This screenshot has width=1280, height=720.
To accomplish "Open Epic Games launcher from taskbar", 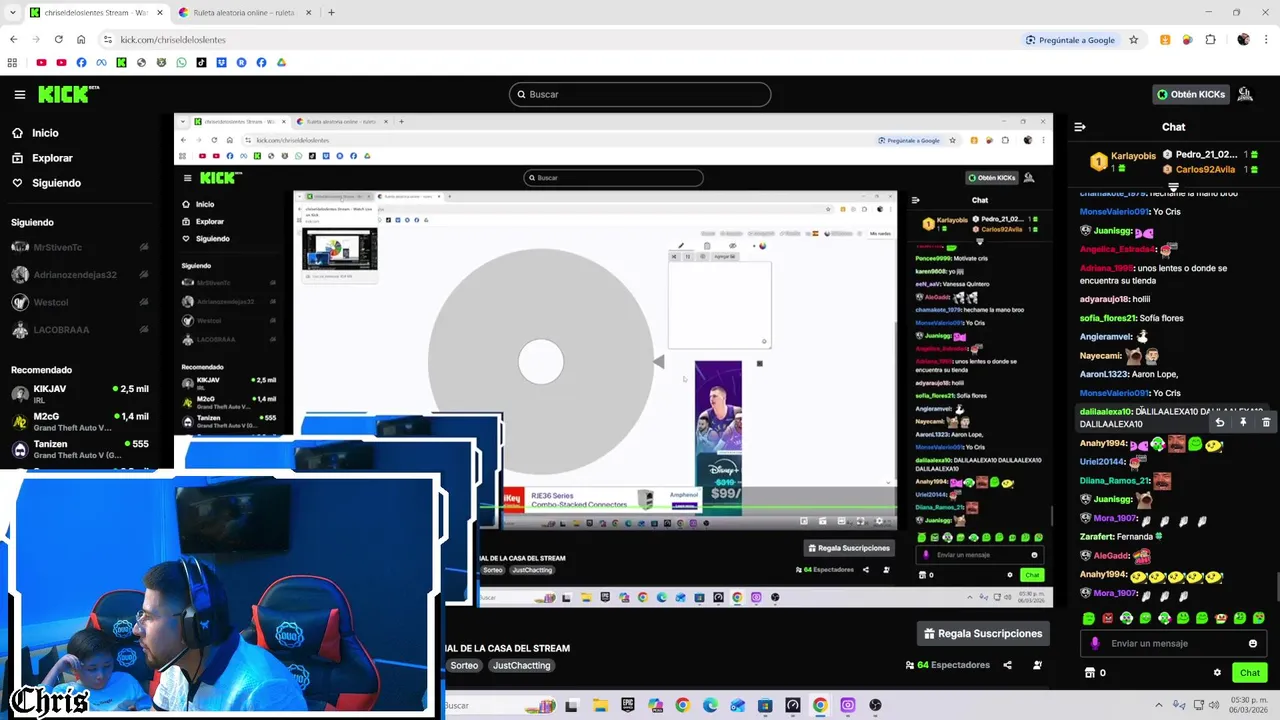I will tap(628, 705).
